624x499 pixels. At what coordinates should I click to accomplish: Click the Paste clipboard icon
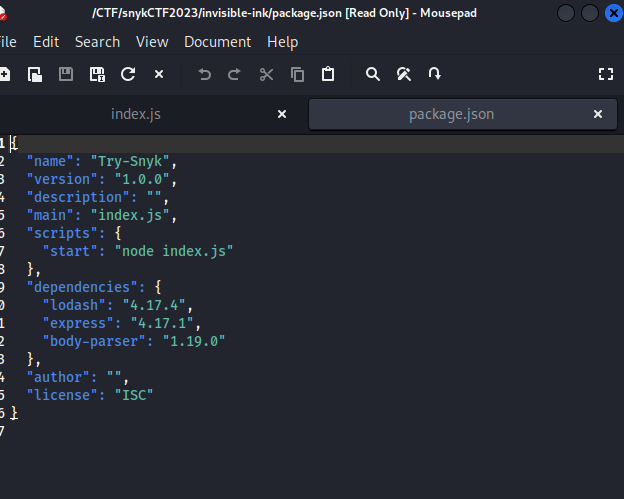pos(328,74)
